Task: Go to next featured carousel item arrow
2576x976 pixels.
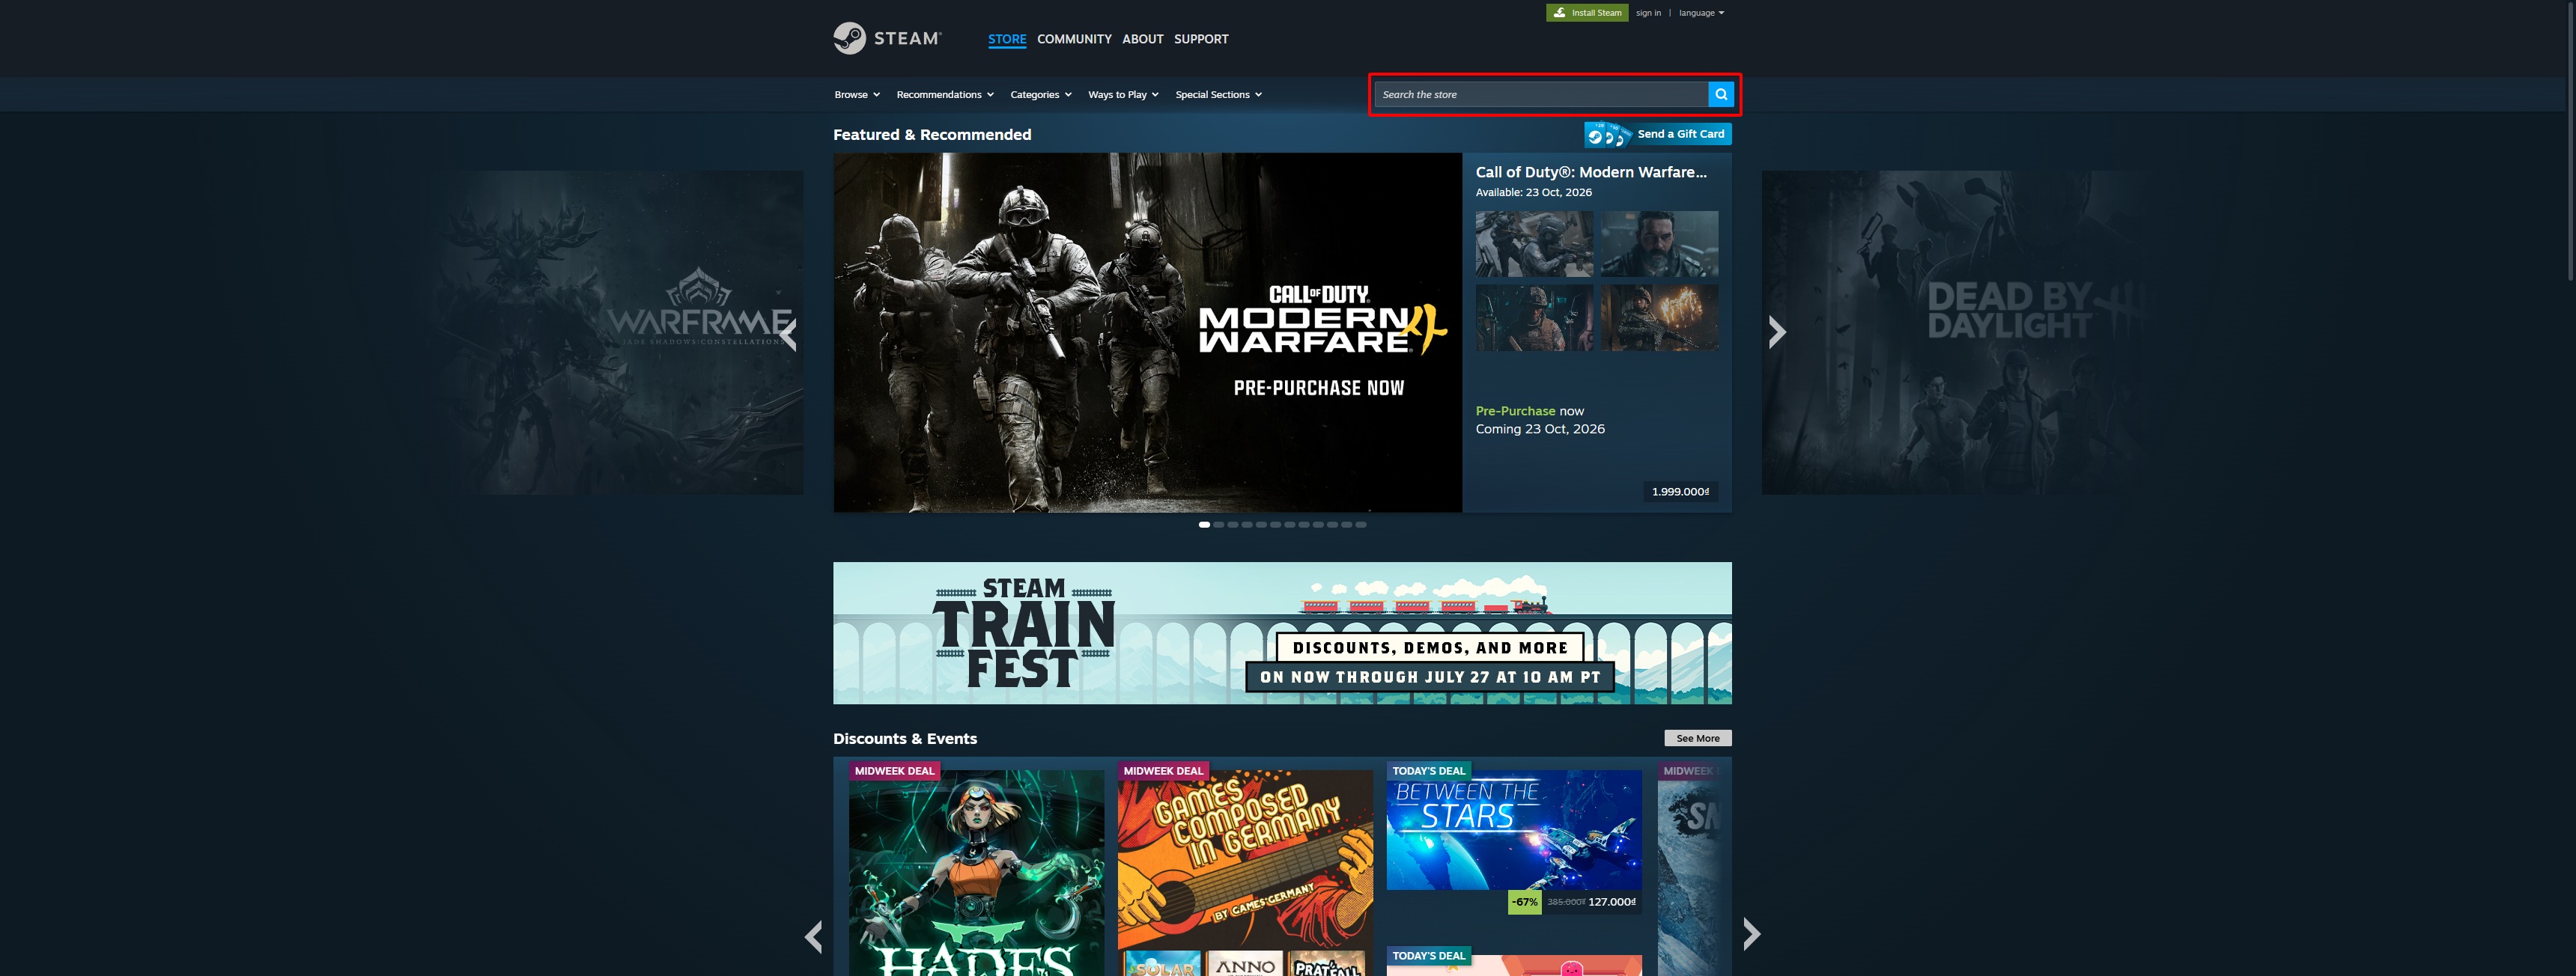Action: pyautogui.click(x=1776, y=332)
